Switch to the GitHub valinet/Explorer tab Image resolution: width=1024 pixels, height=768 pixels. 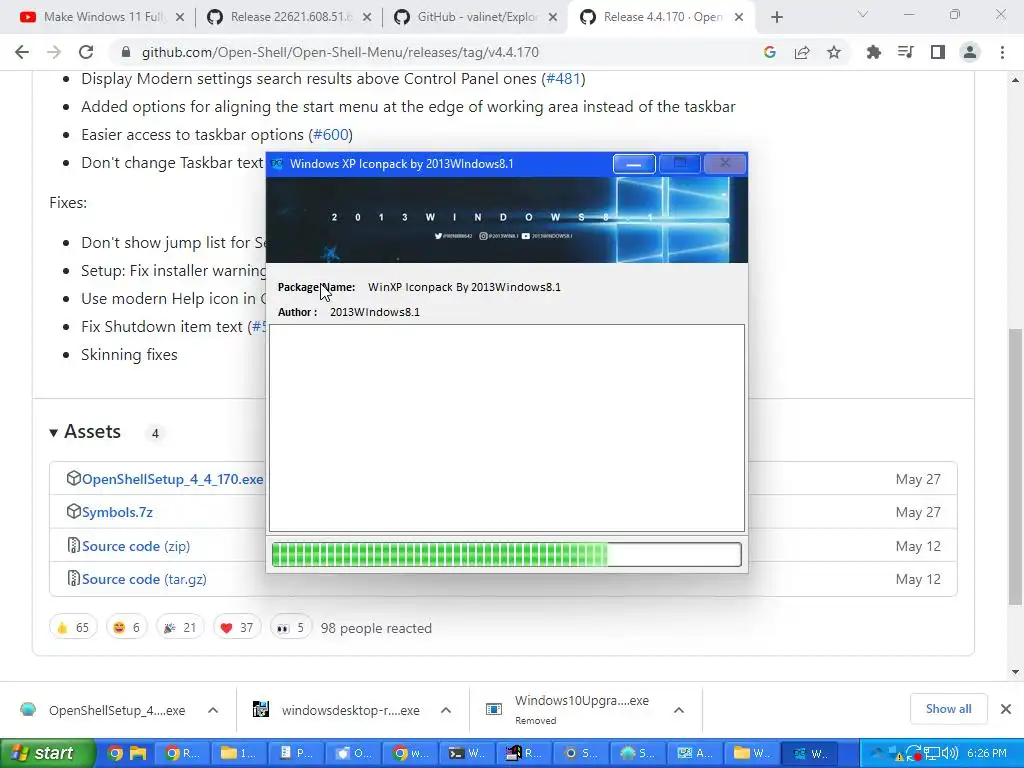[x=474, y=17]
